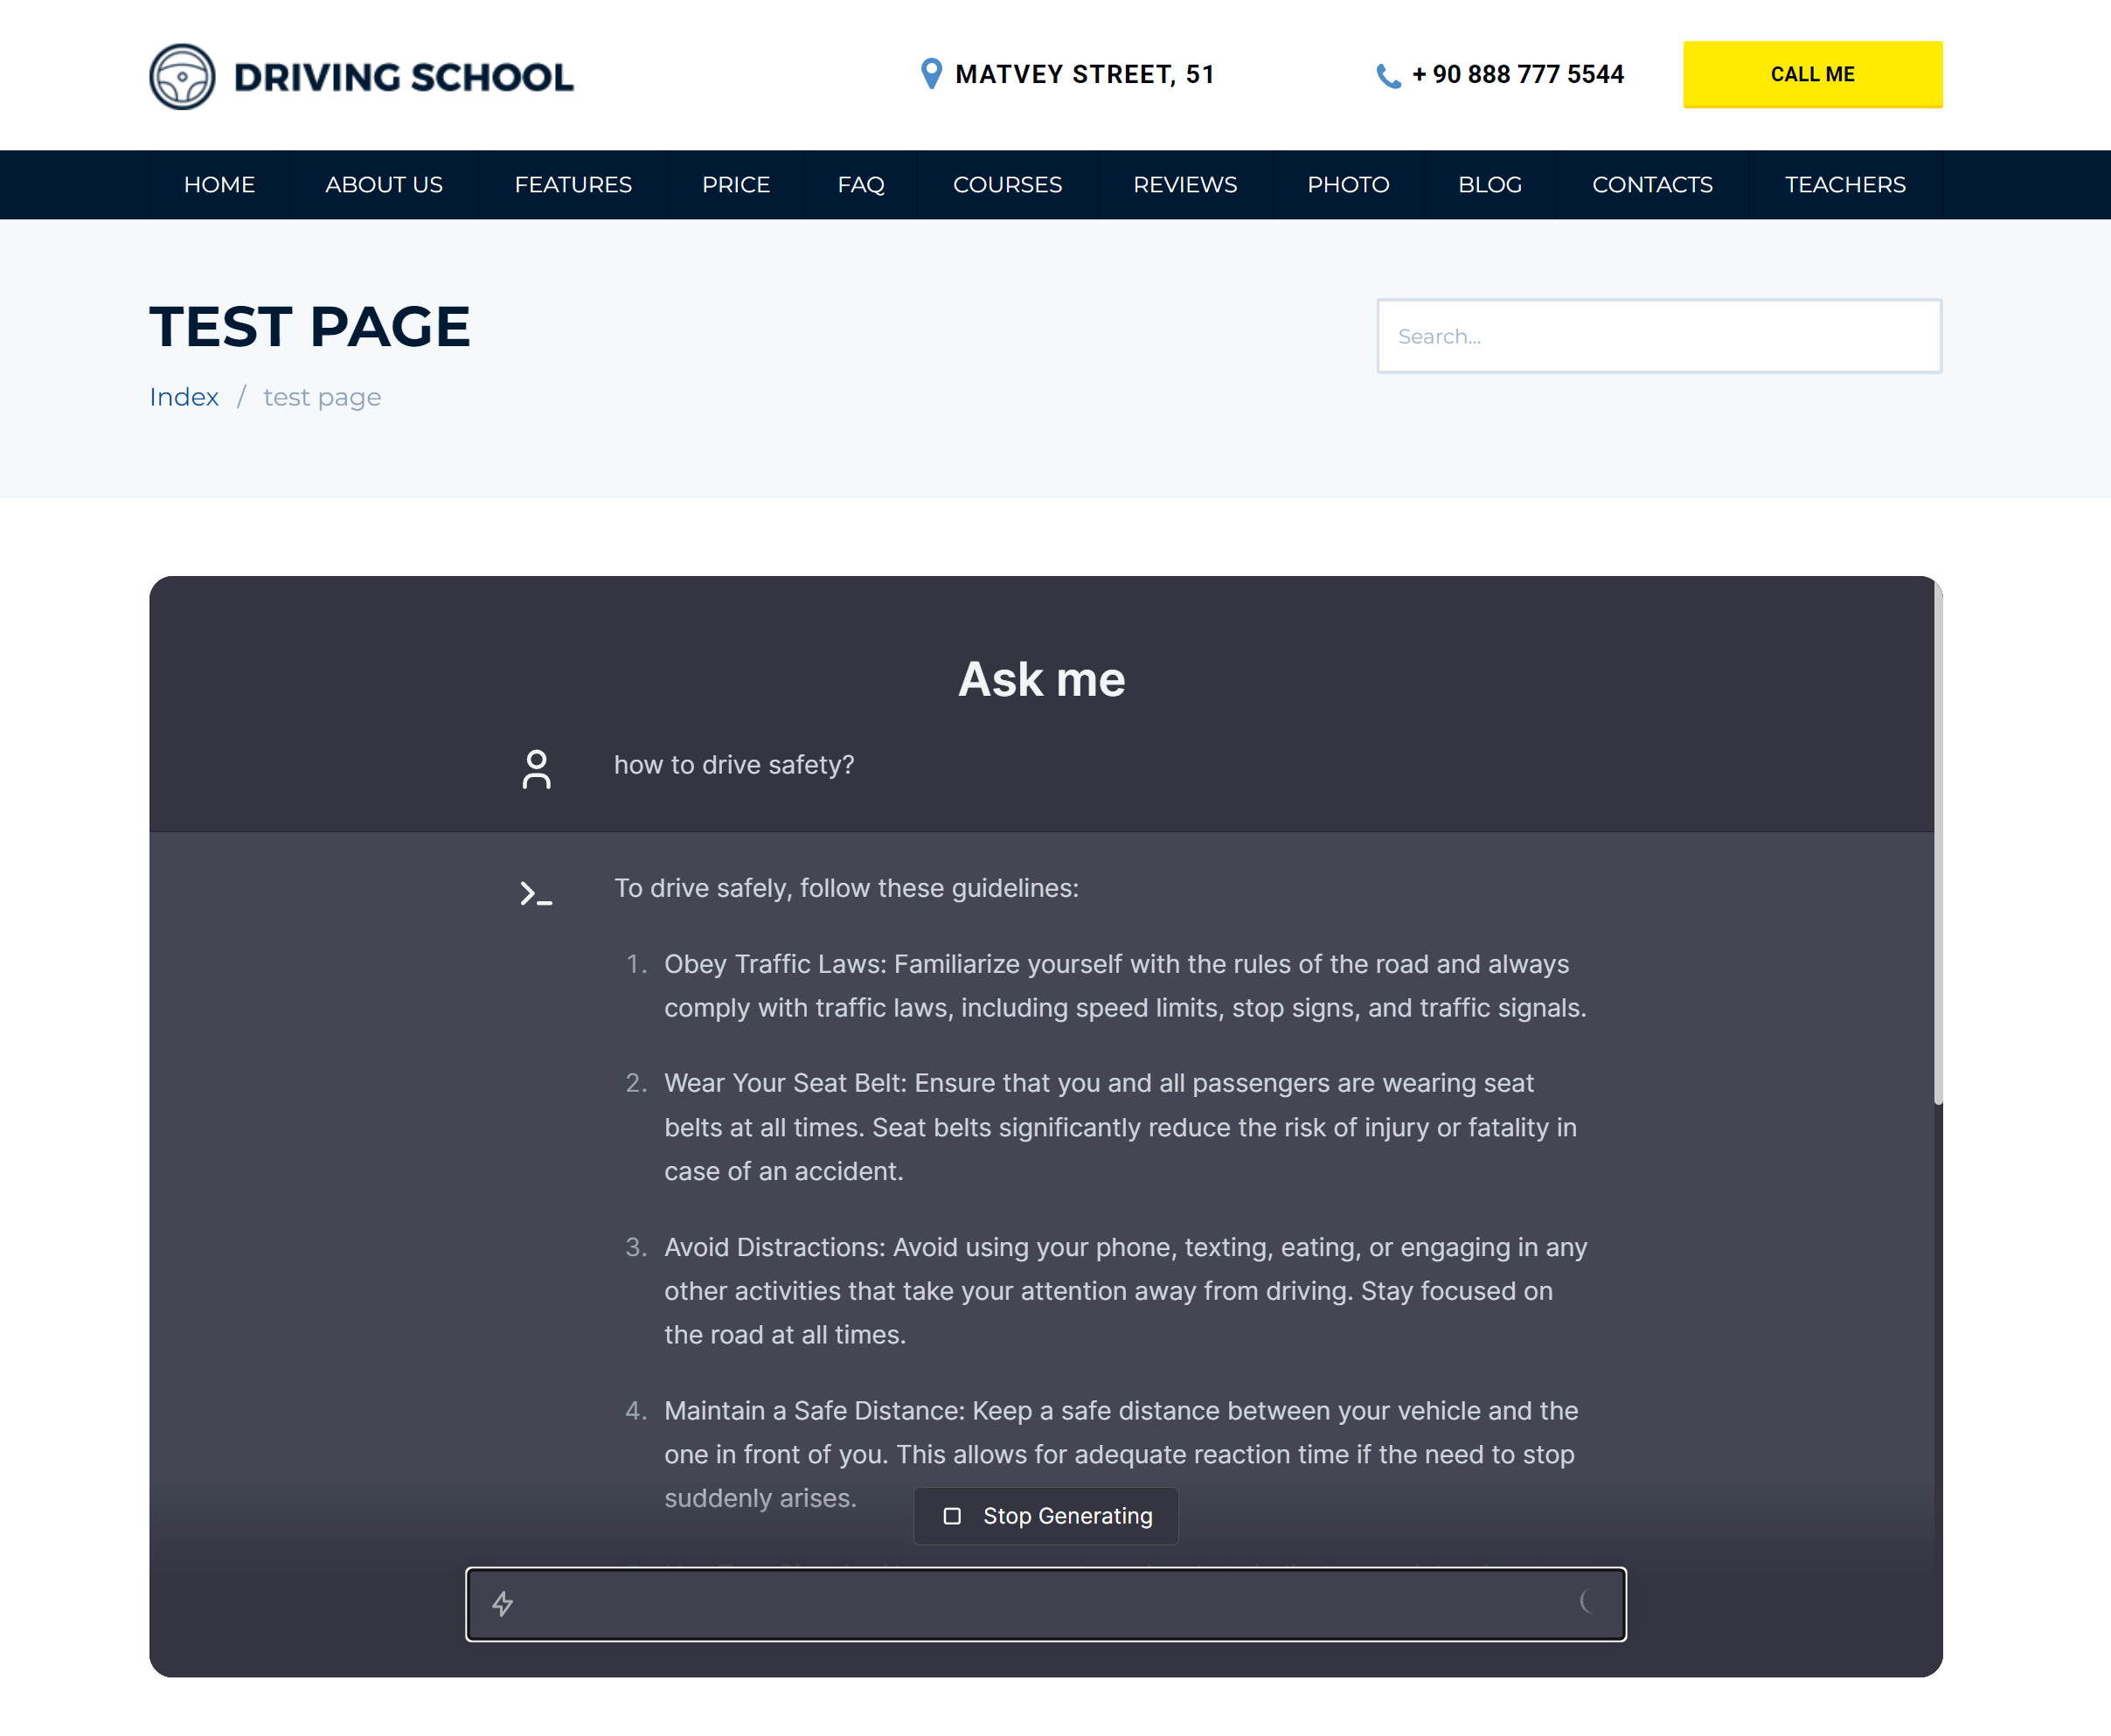
Task: Click the loading spinner in chat input
Action: [1587, 1602]
